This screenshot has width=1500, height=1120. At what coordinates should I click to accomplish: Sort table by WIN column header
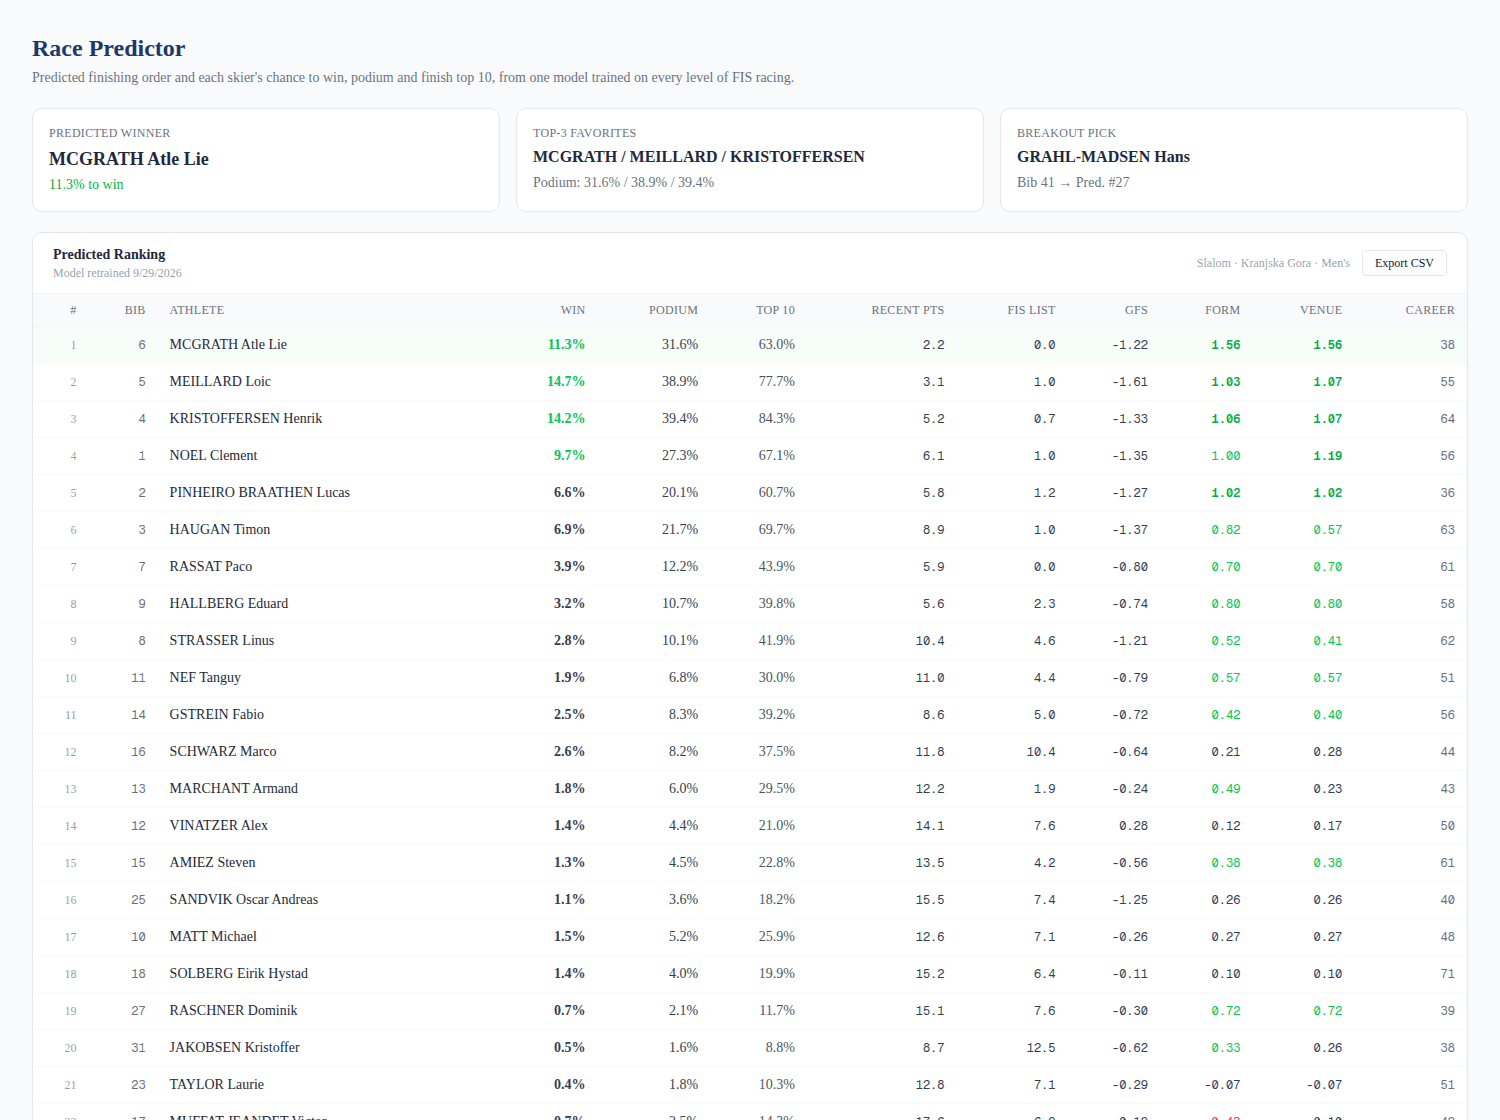pyautogui.click(x=572, y=310)
